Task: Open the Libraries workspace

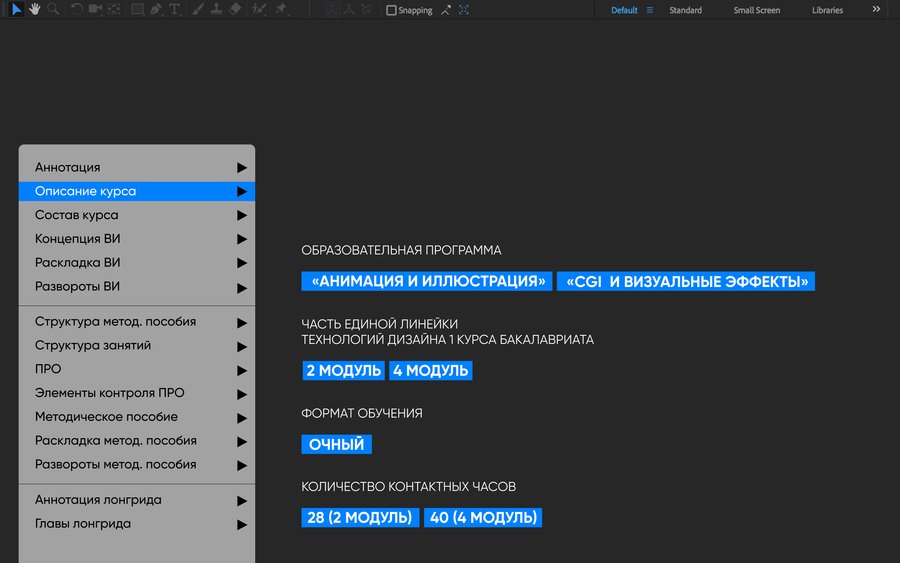Action: (827, 10)
